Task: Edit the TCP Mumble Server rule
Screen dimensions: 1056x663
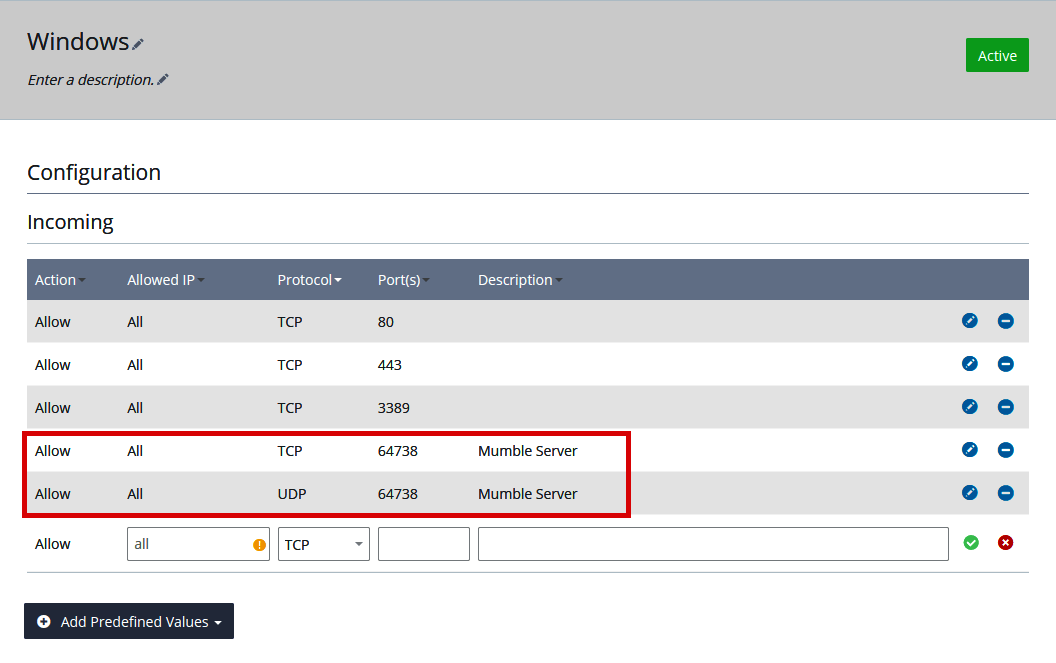Action: coord(969,450)
